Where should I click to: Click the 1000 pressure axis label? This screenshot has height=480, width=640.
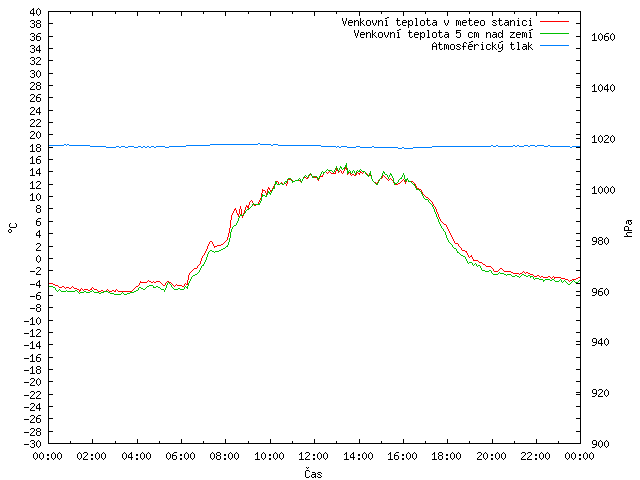click(603, 191)
